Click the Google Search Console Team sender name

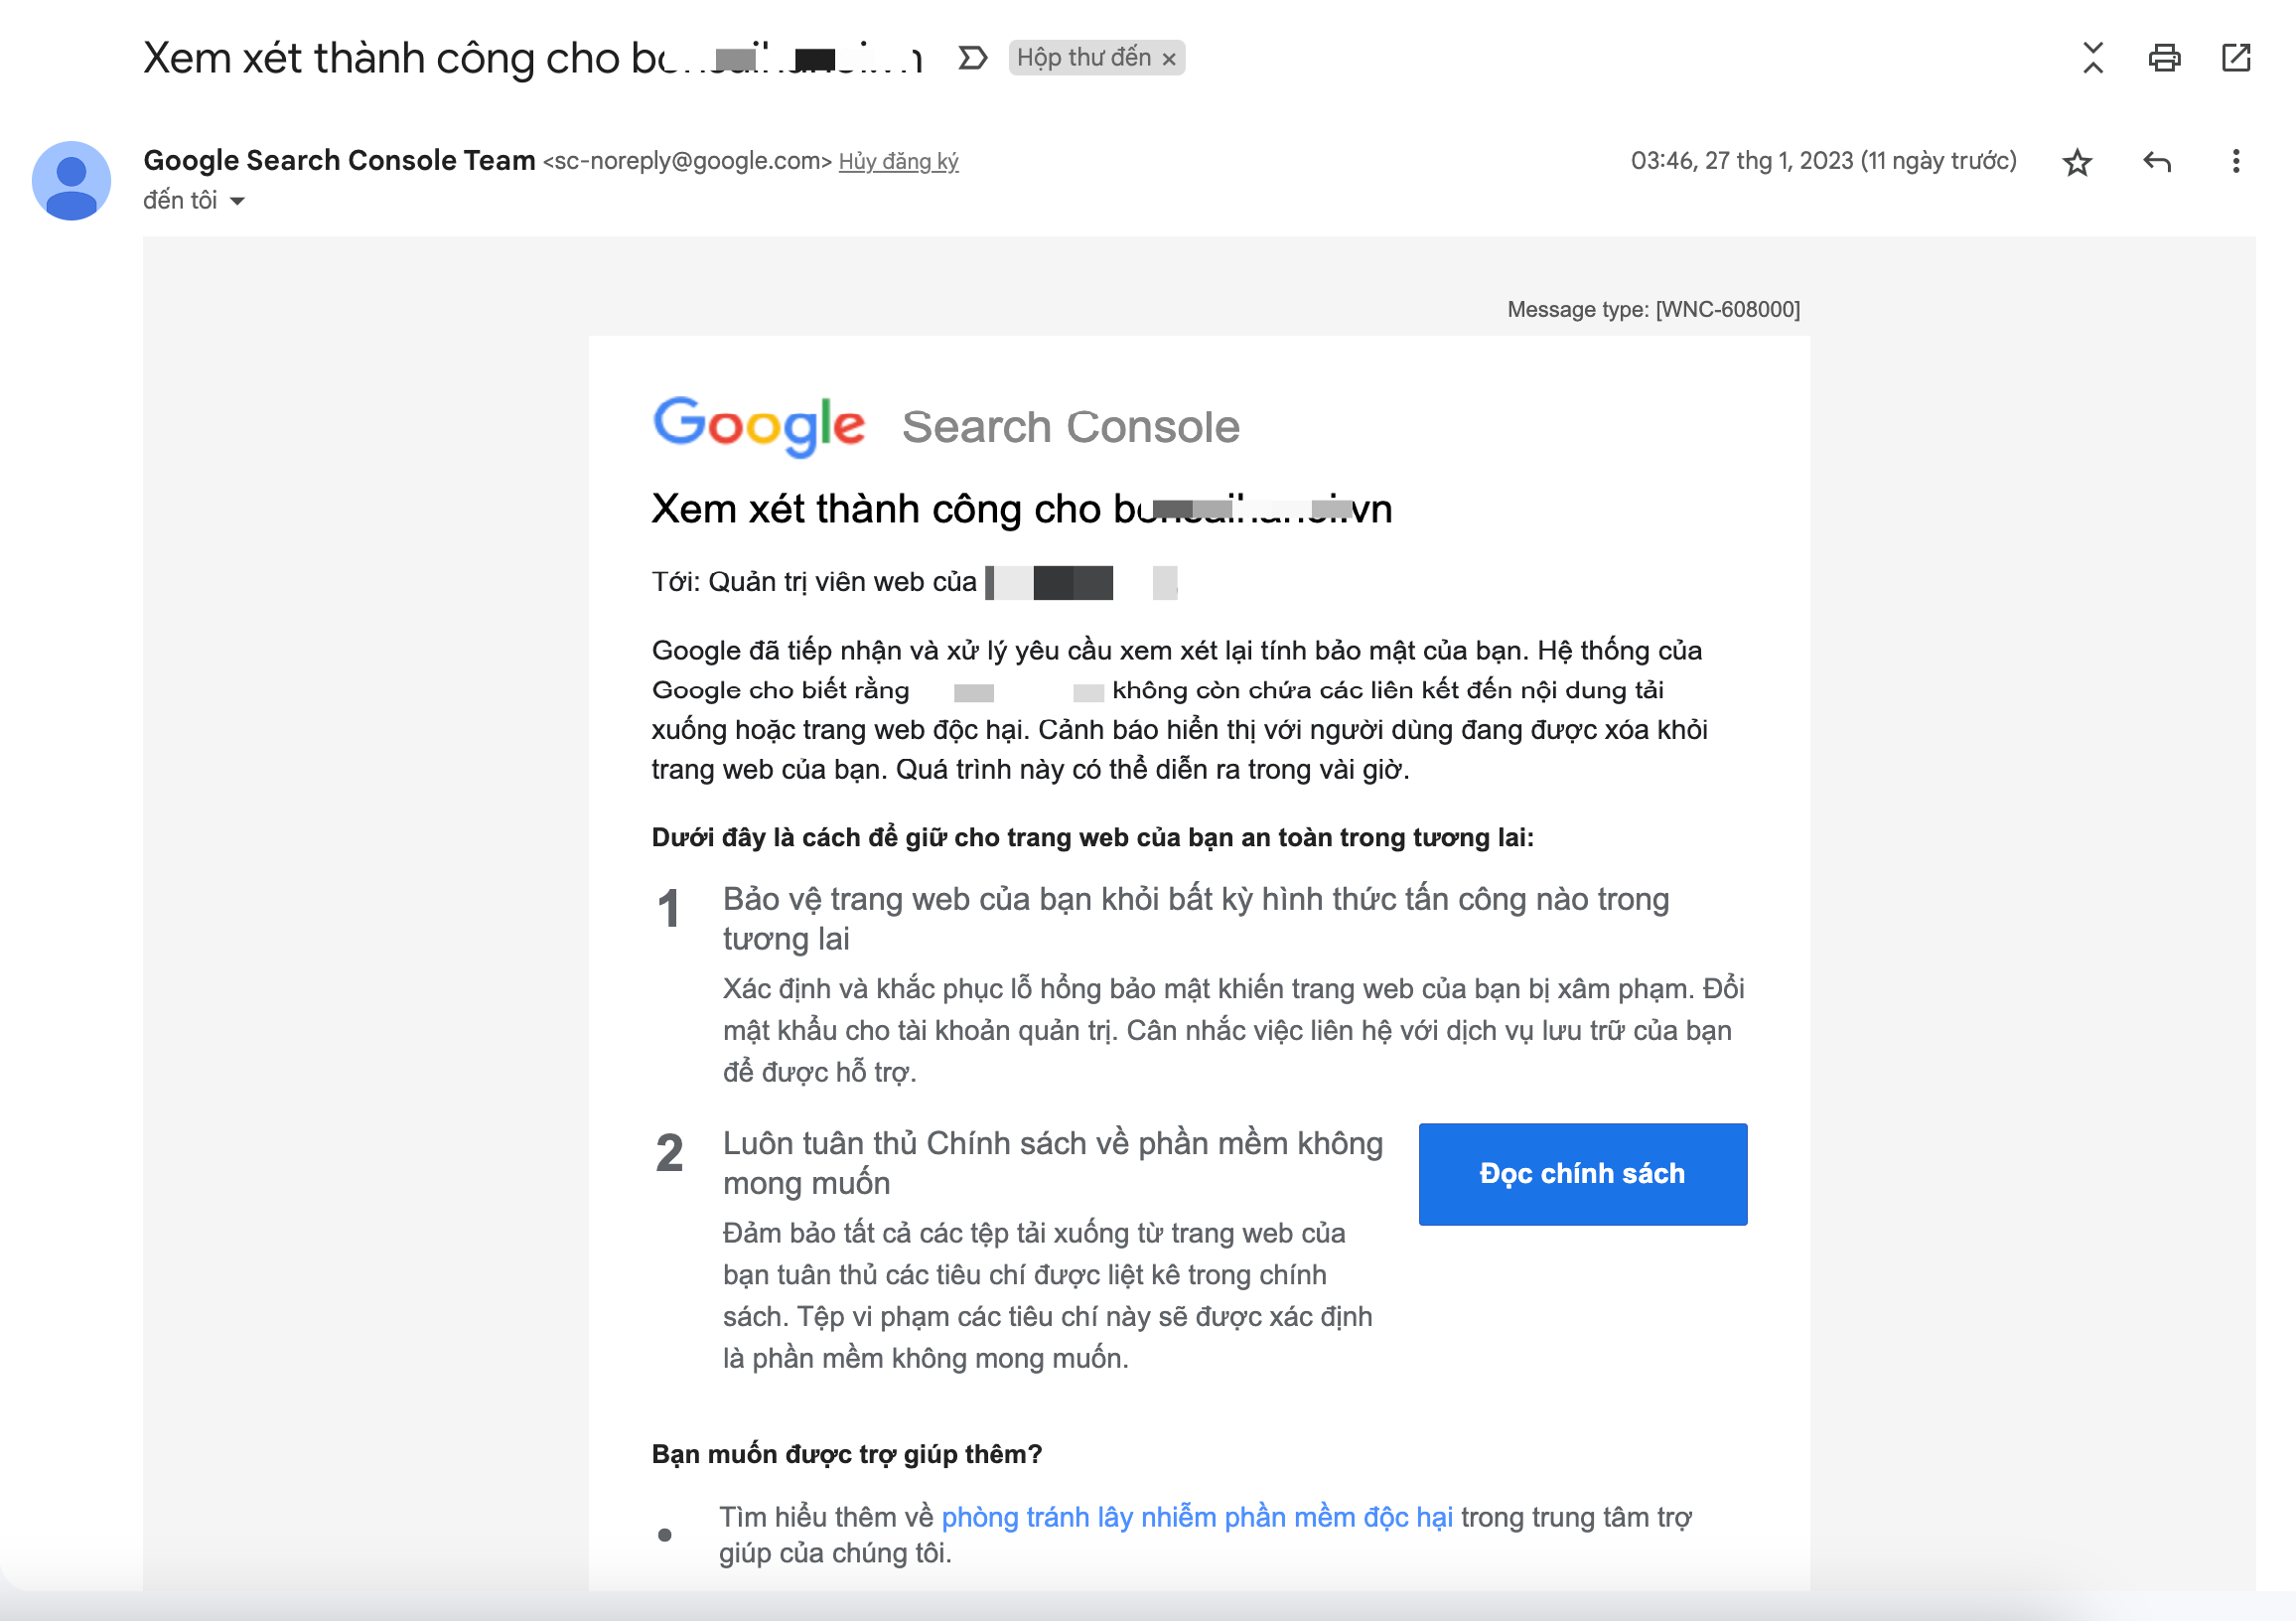[x=339, y=160]
